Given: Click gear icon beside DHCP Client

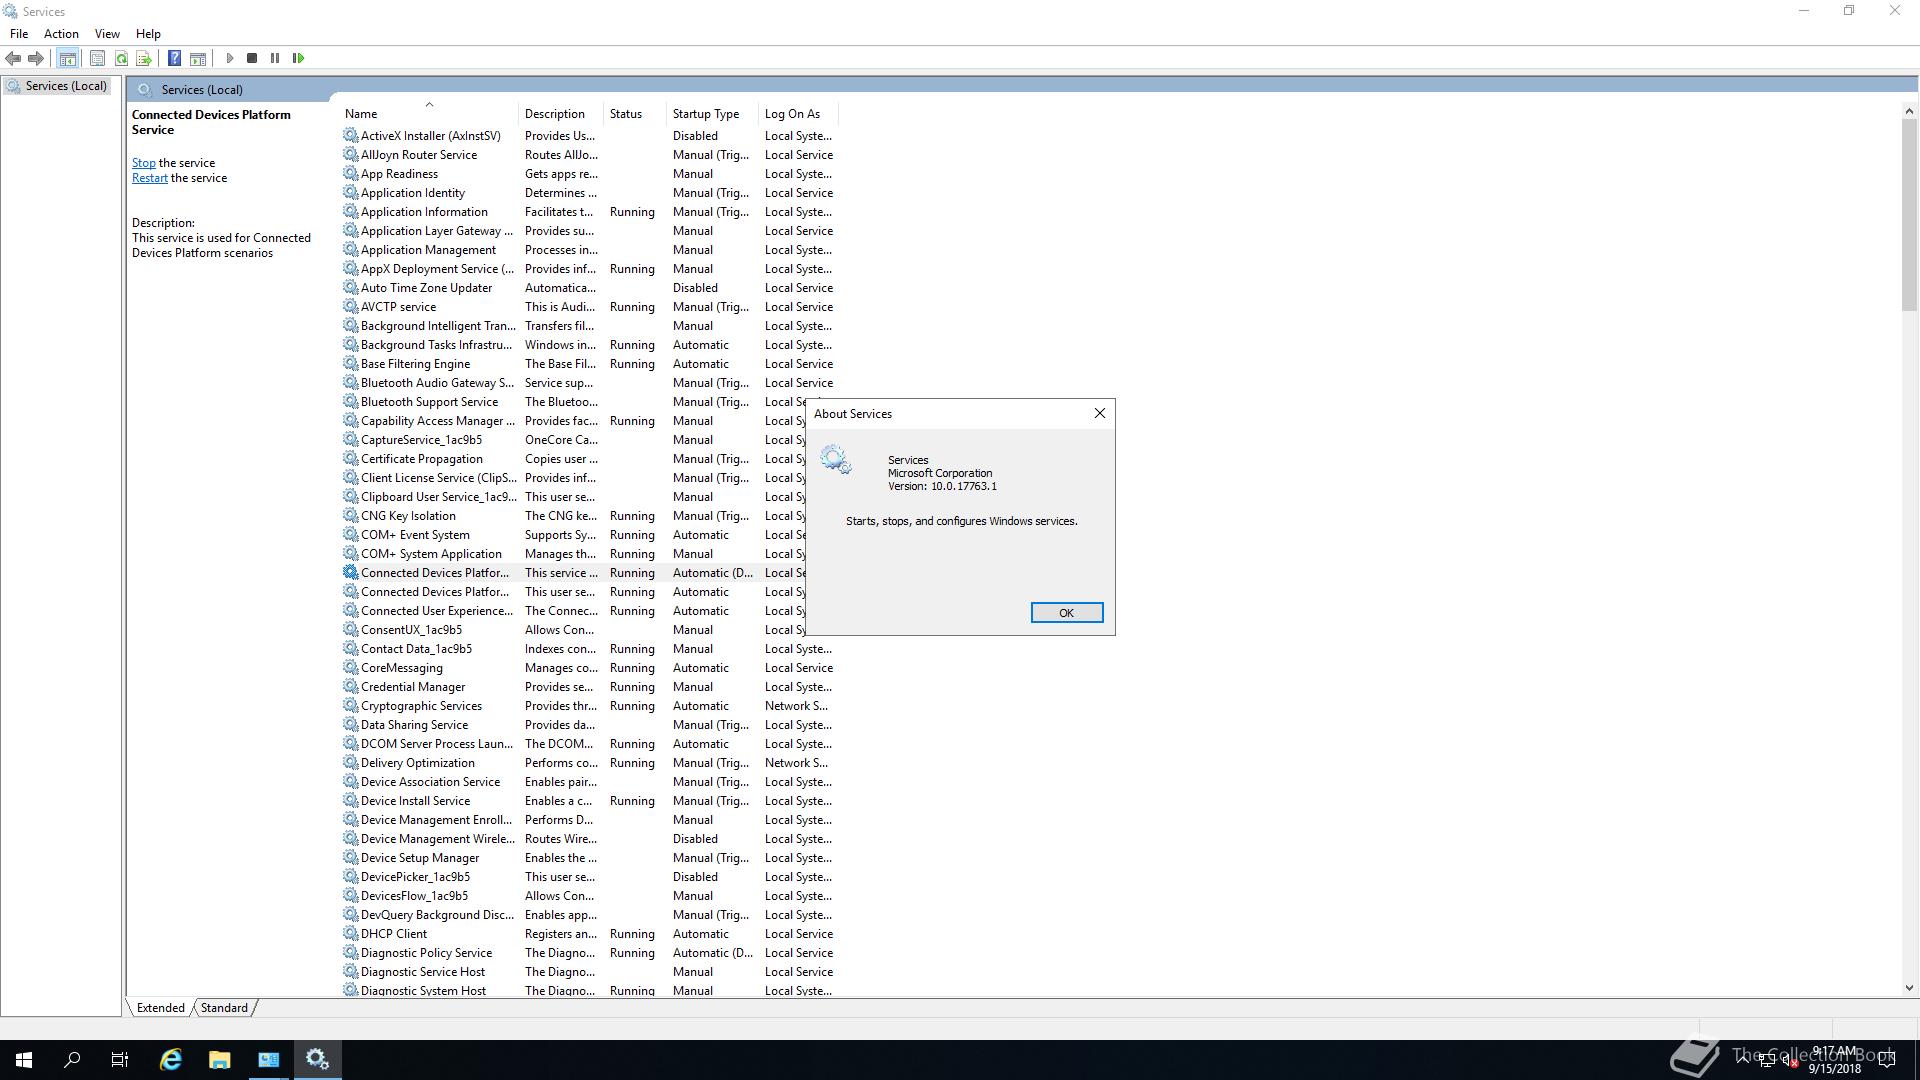Looking at the screenshot, I should tap(350, 933).
